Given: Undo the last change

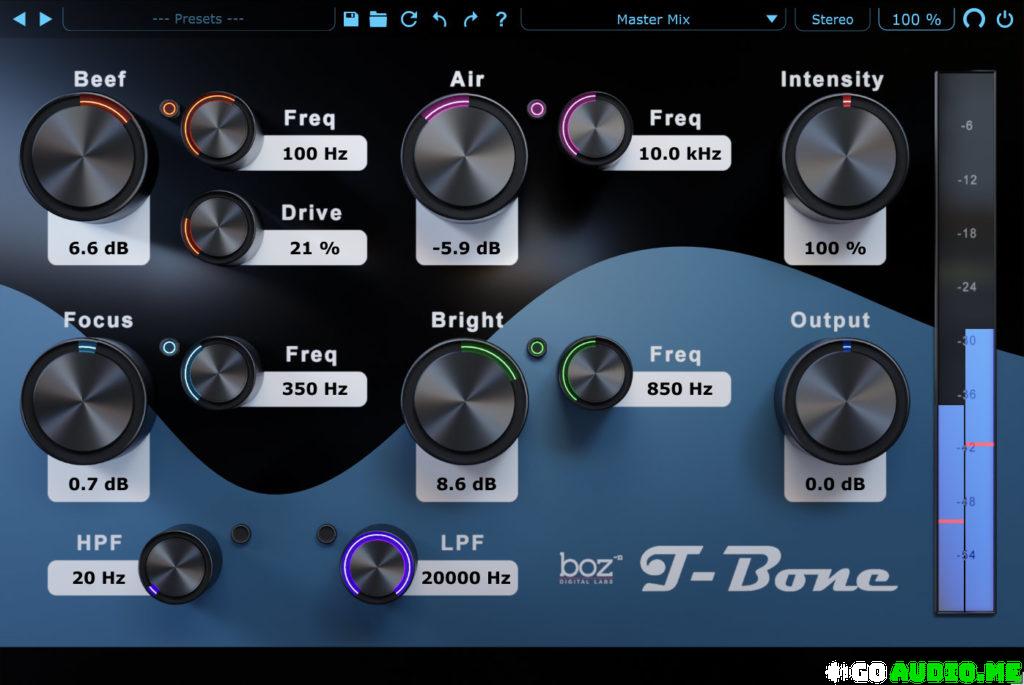Looking at the screenshot, I should [x=440, y=19].
